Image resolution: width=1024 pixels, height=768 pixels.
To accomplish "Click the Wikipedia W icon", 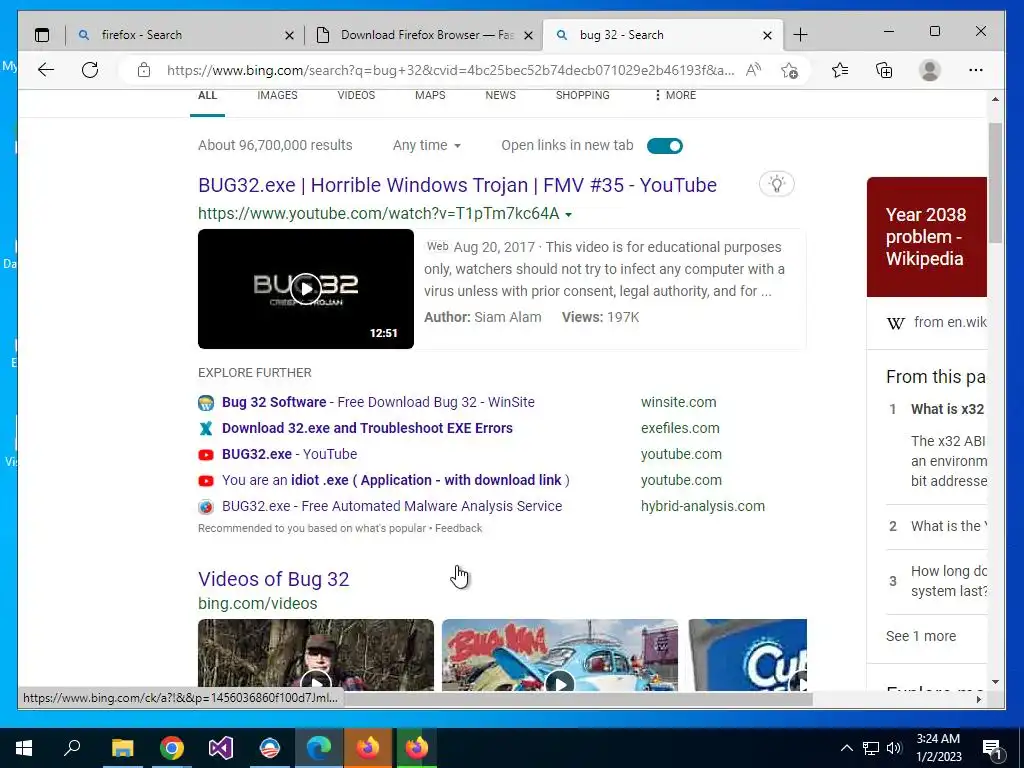I will [x=895, y=323].
